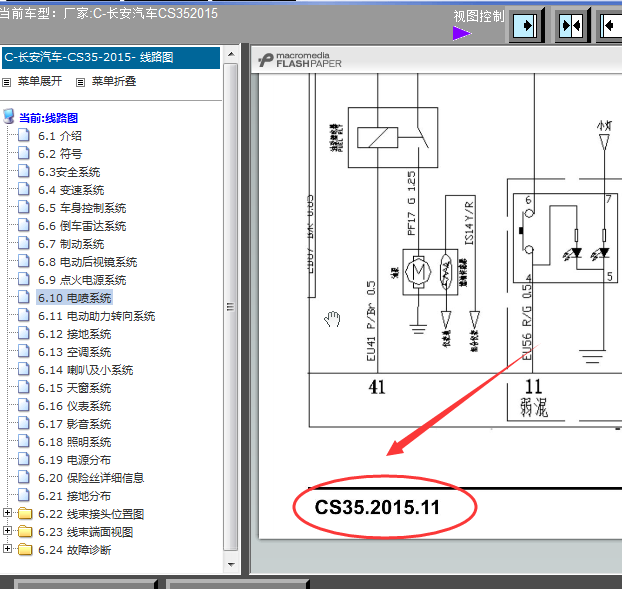The image size is (622, 589).
Task: Open 6.6 倒车雷达系统
Action: pyautogui.click(x=82, y=226)
